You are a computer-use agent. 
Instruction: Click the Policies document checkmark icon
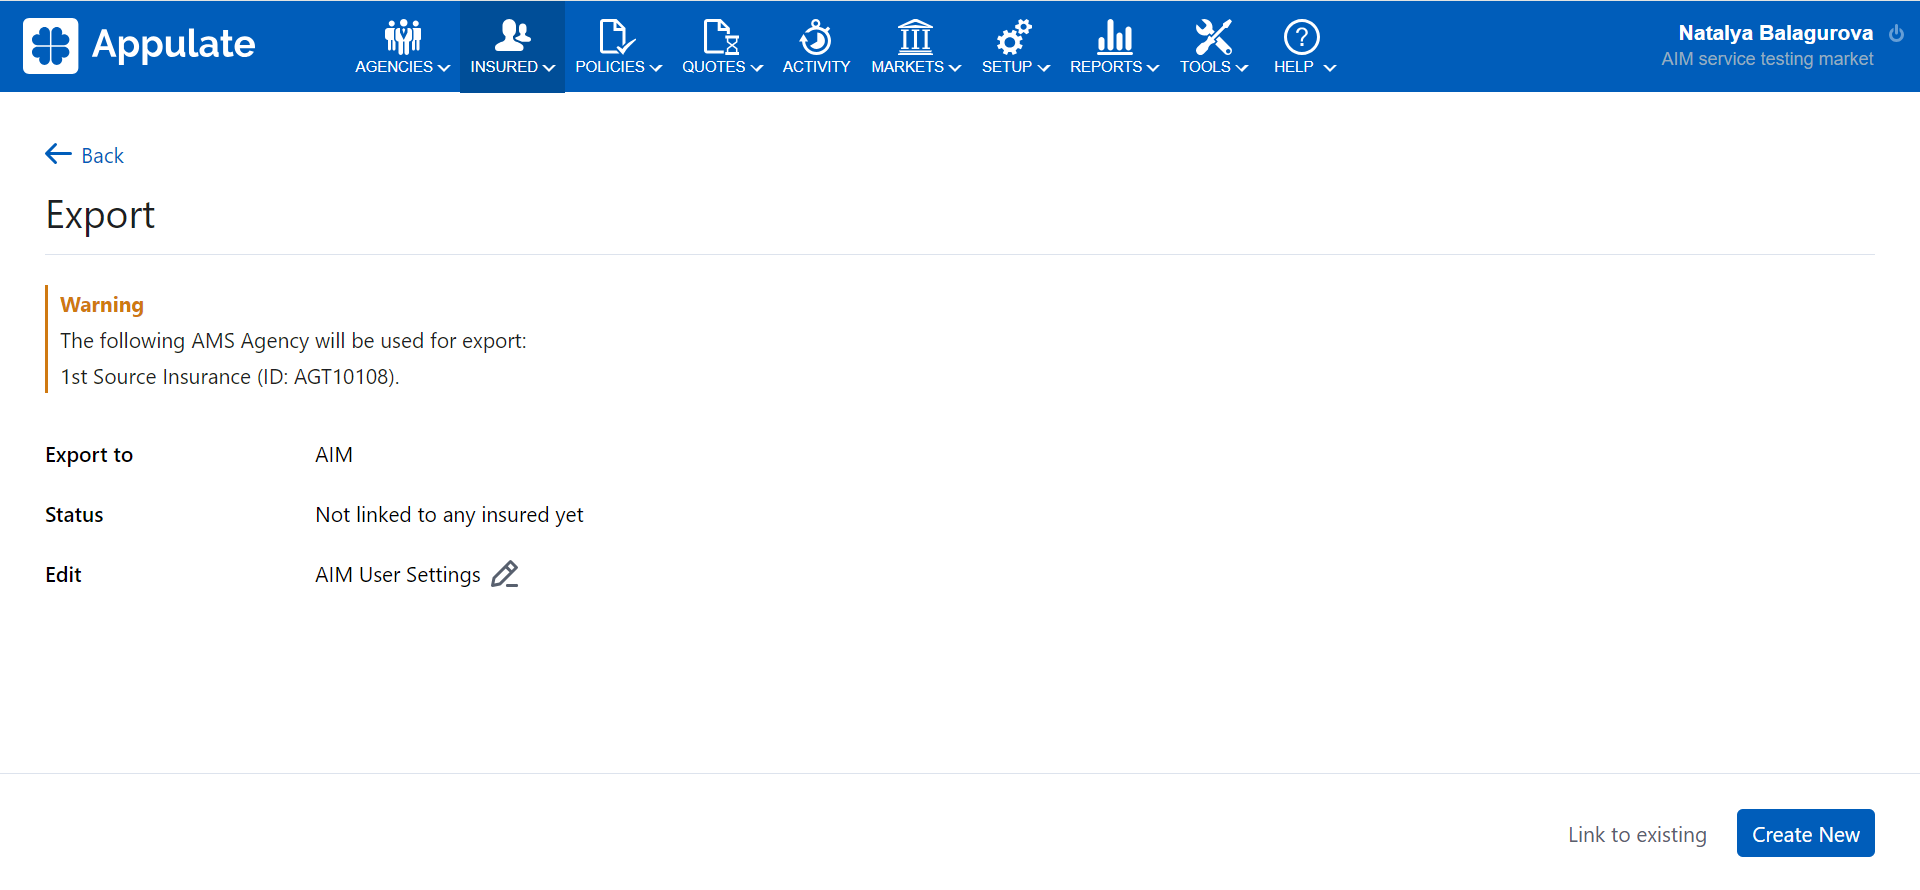tap(616, 37)
